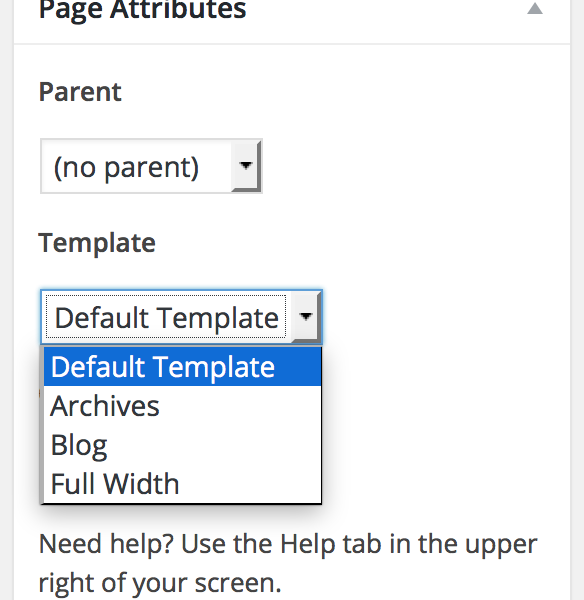Open the "(no parent)" Parent select box
The image size is (584, 600).
tap(151, 166)
